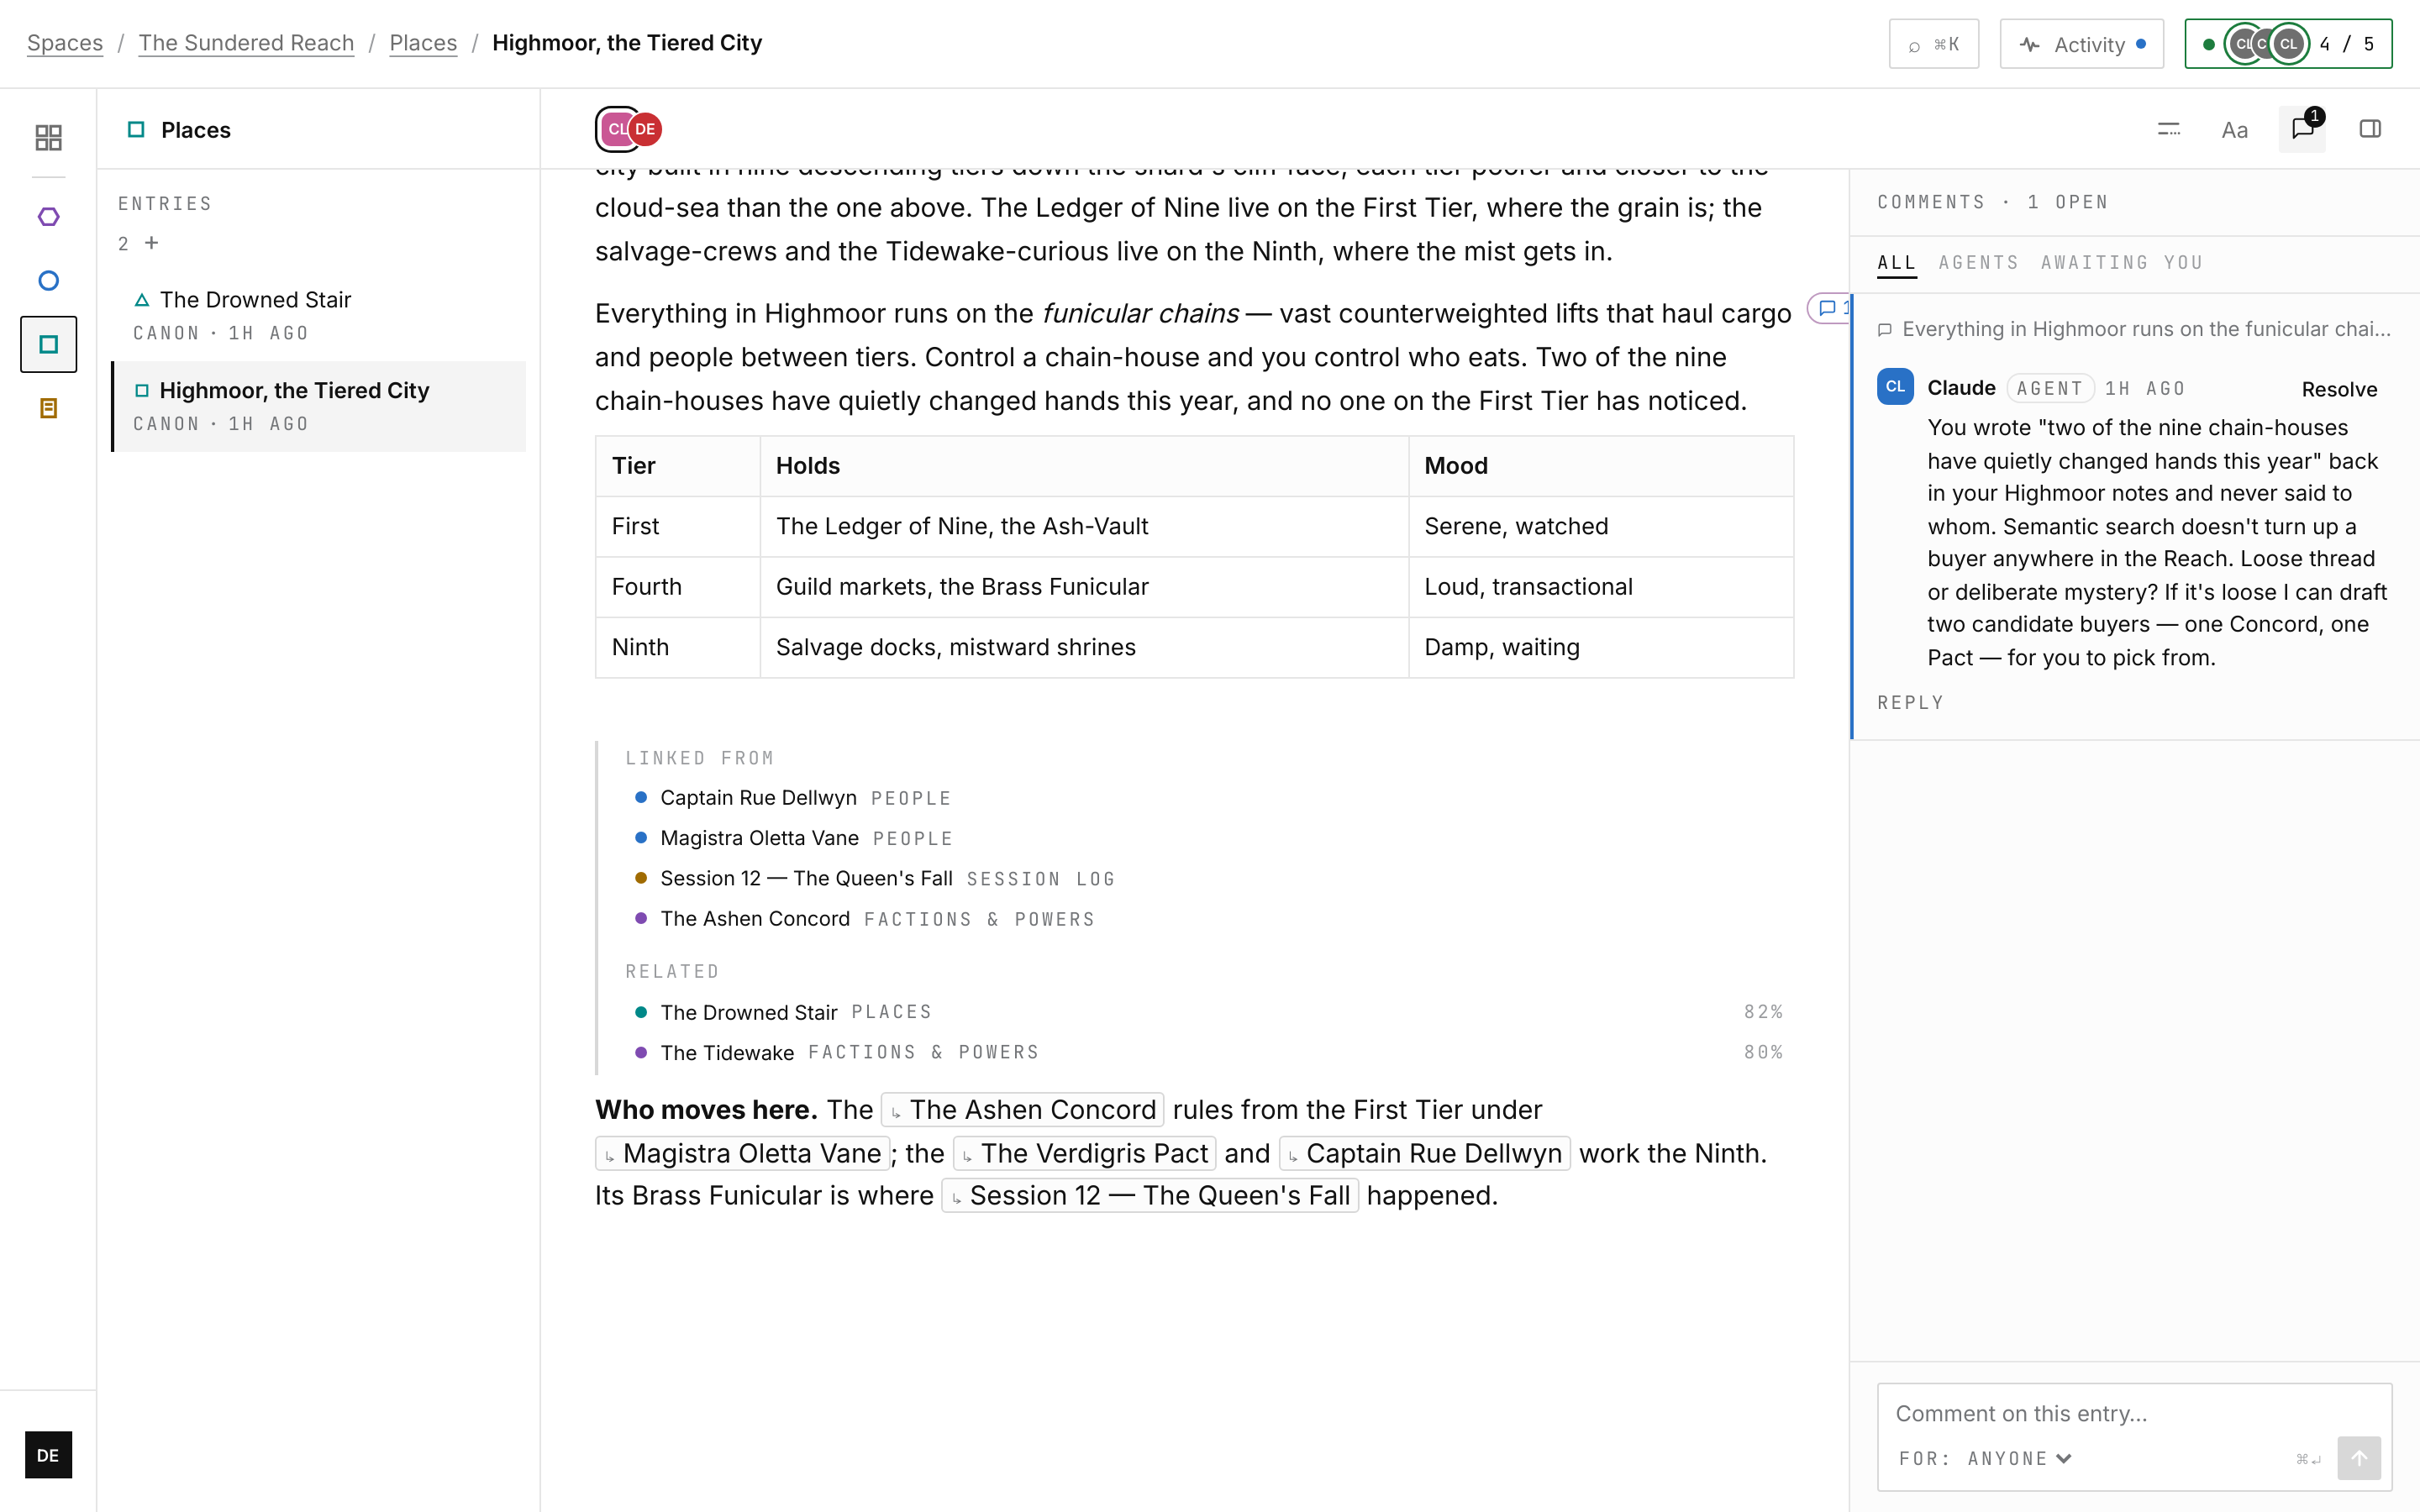
Task: Resolve Claude's comment
Action: tap(2339, 389)
